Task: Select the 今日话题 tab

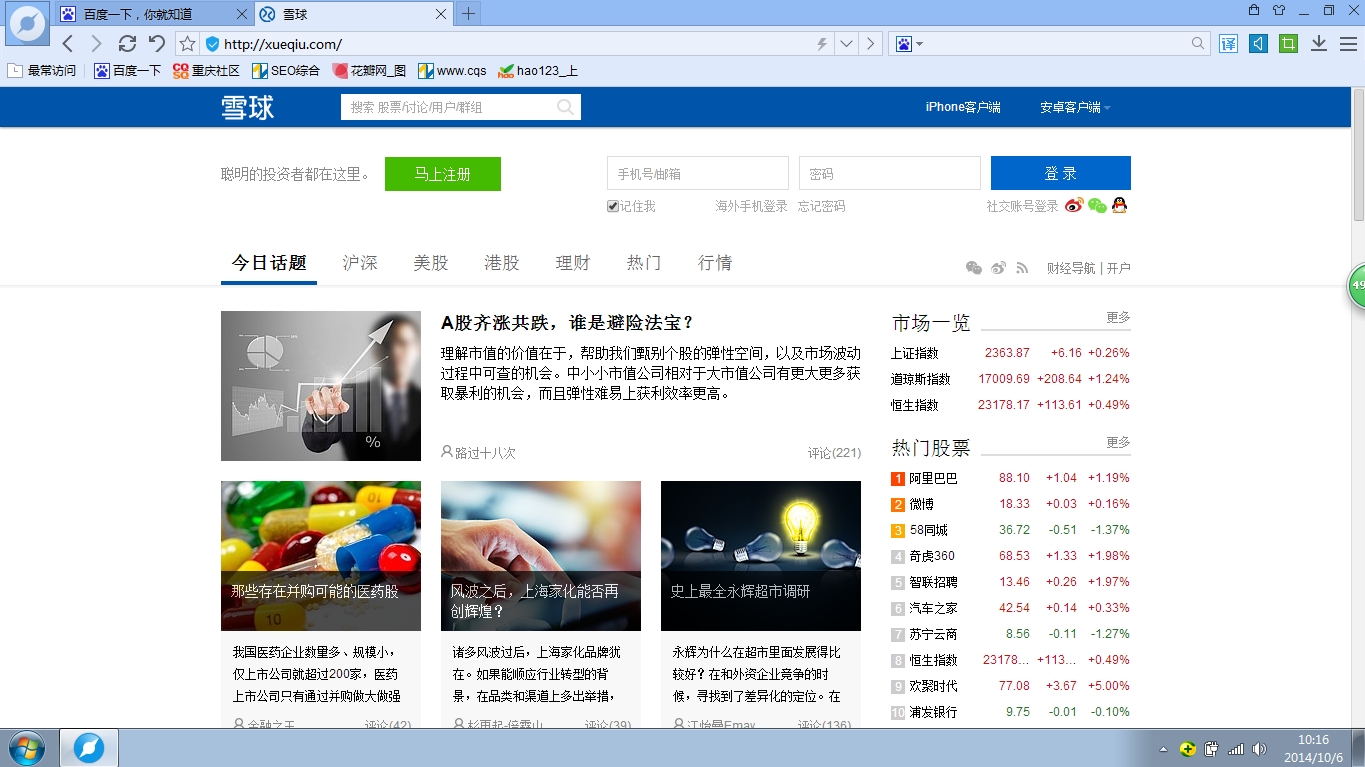Action: 269,263
